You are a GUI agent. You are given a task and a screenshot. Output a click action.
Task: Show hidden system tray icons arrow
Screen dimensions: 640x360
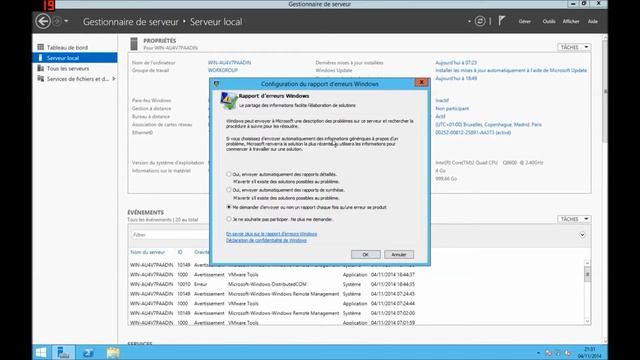click(x=538, y=353)
